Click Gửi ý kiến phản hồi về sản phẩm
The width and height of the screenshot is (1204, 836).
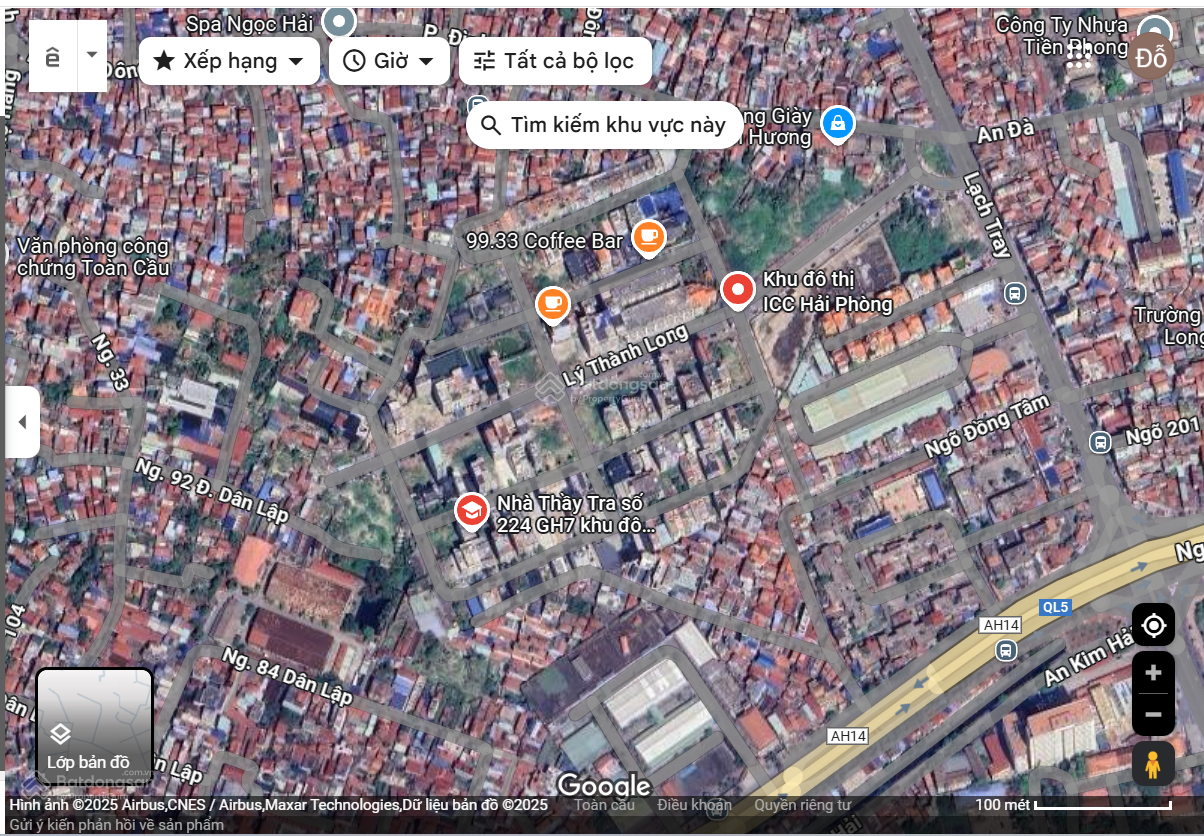click(x=117, y=825)
